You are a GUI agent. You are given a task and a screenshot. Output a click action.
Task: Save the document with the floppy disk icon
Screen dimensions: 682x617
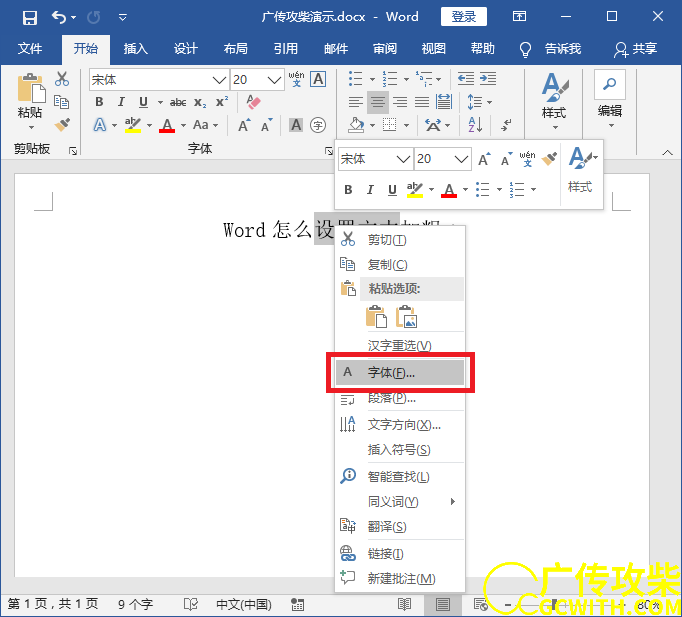point(30,17)
